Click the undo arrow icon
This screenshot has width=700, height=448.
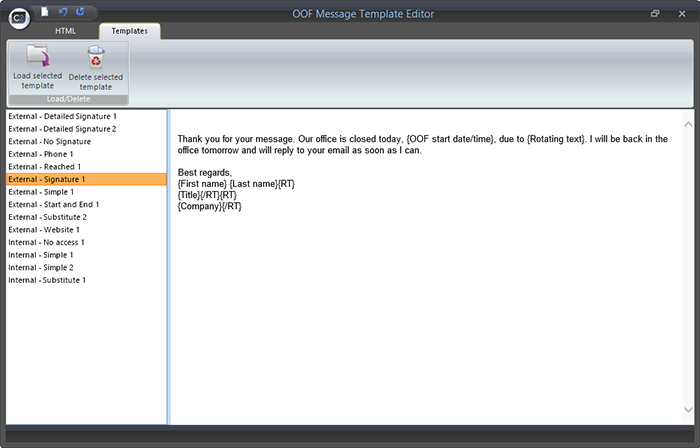click(x=63, y=12)
